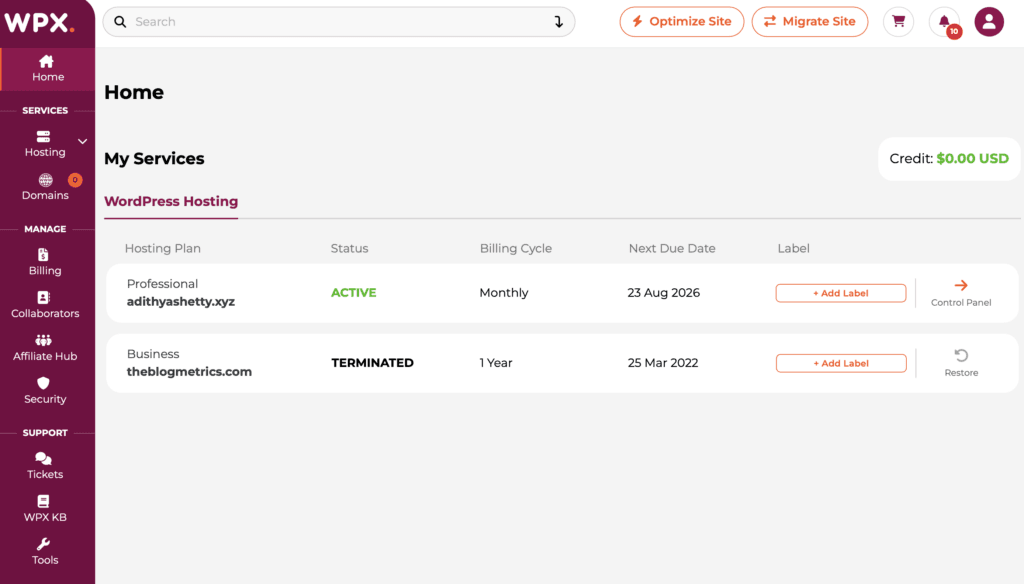Click the adithyashetty.xyz domain name
The height and width of the screenshot is (584, 1024).
(x=181, y=302)
